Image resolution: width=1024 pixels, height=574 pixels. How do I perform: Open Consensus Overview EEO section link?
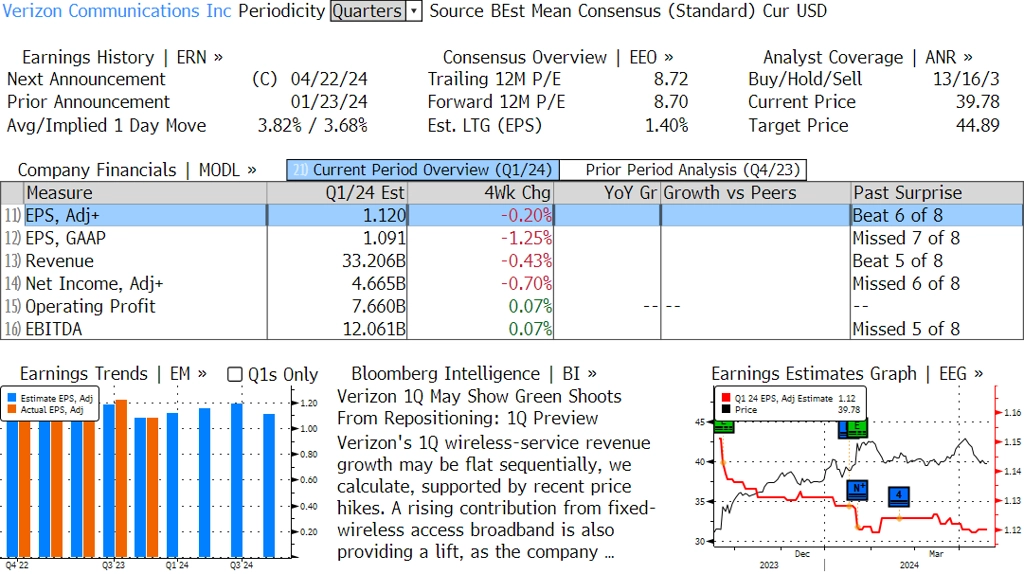click(x=558, y=57)
